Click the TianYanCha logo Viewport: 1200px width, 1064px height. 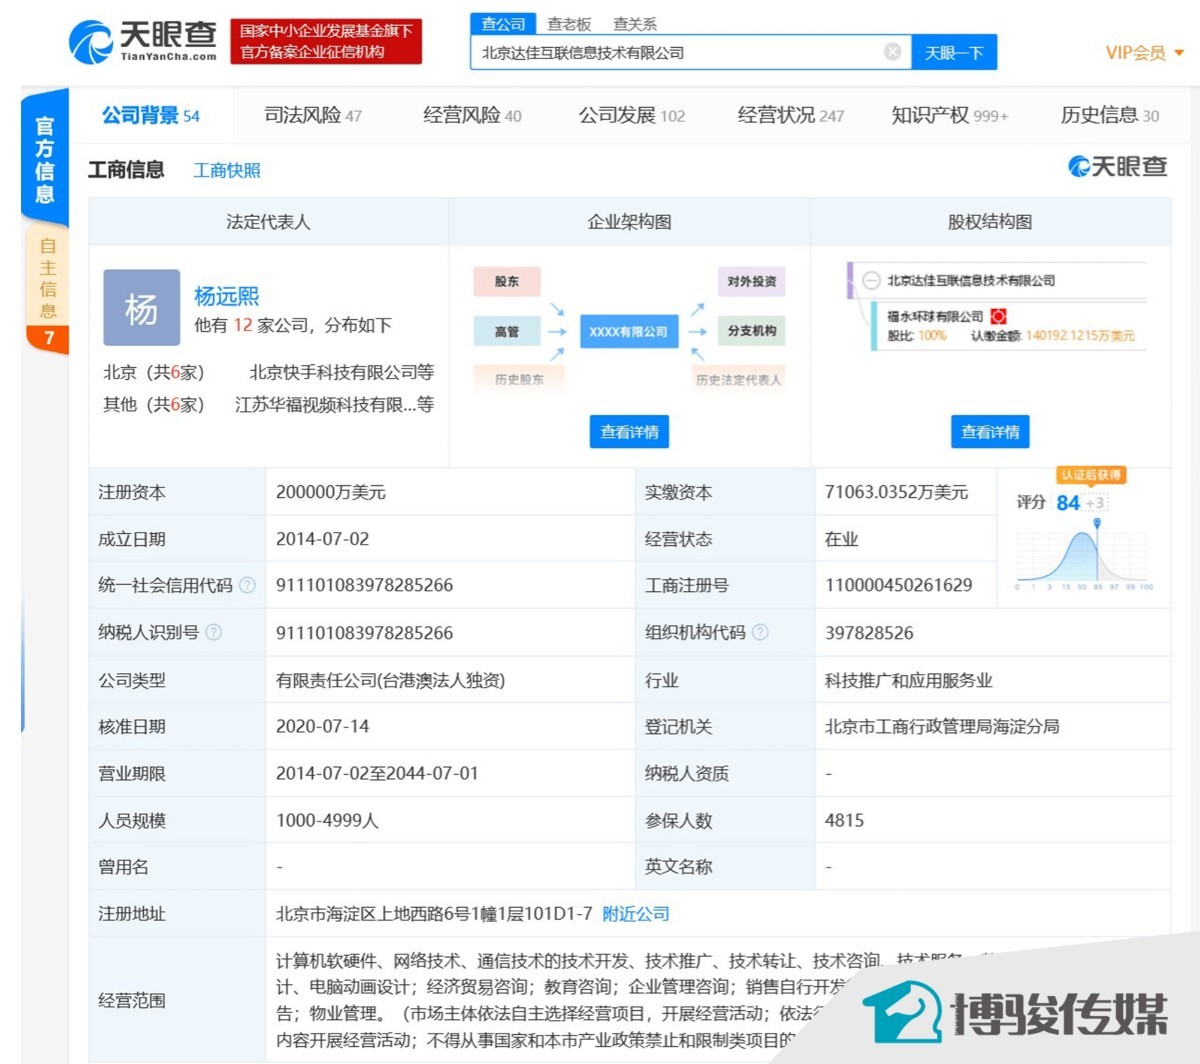(x=143, y=41)
